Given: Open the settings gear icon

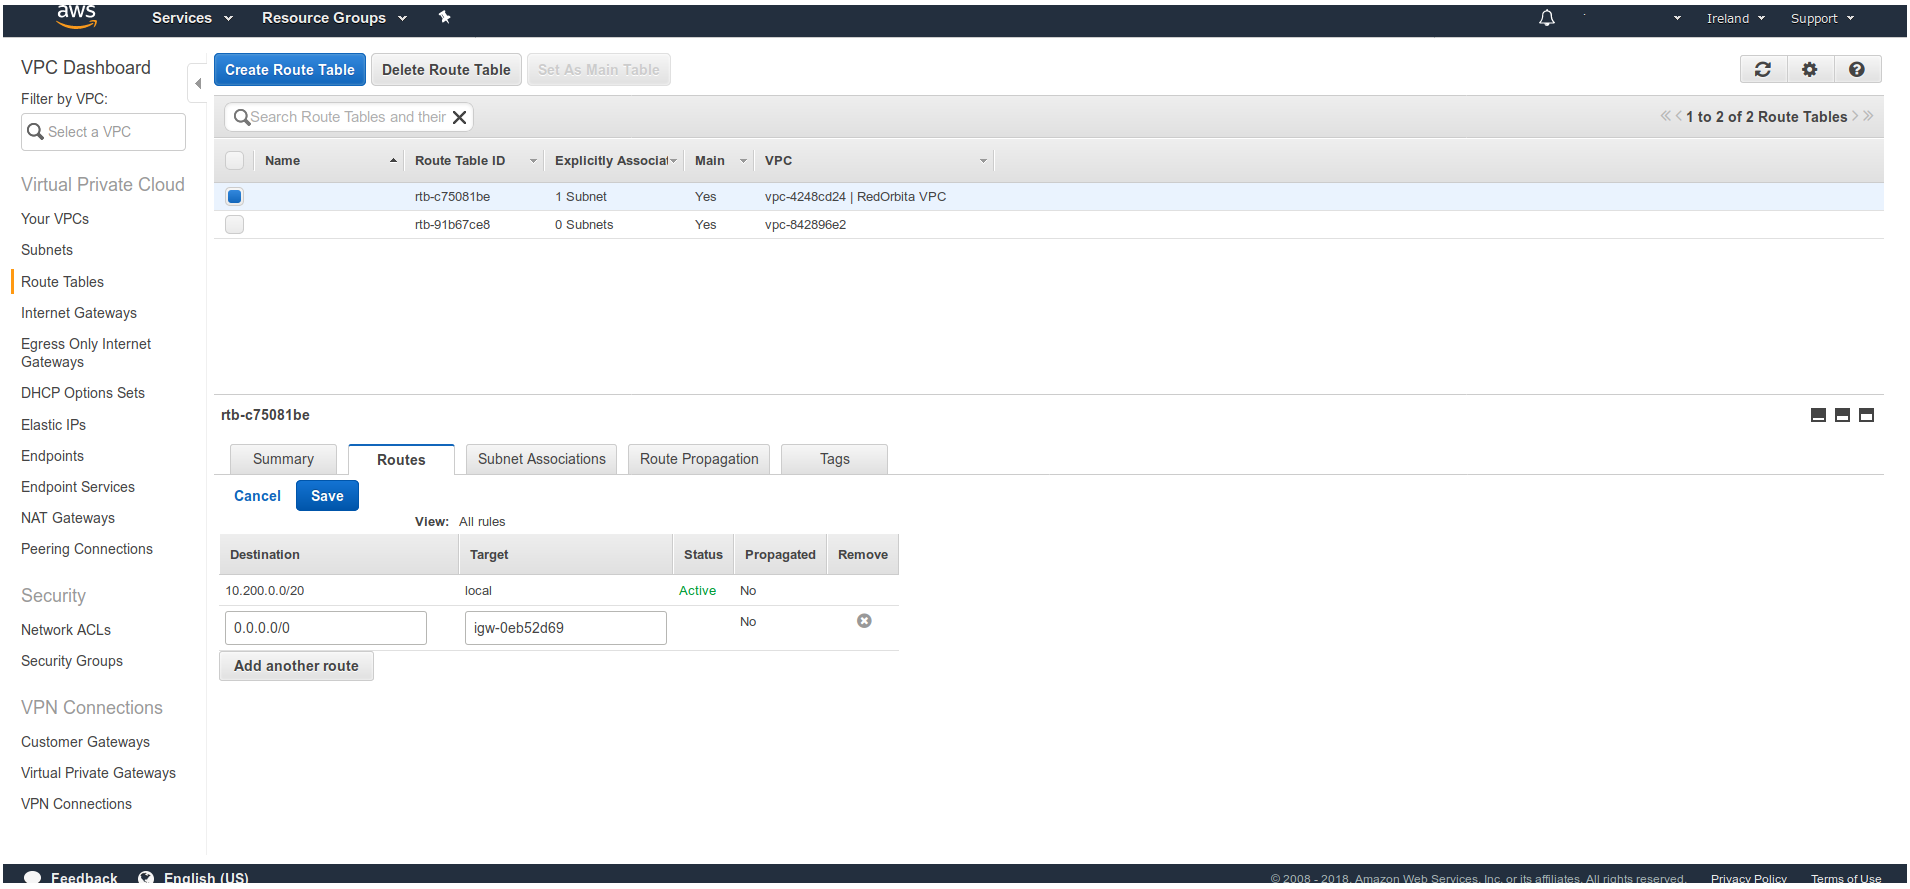Looking at the screenshot, I should 1809,69.
